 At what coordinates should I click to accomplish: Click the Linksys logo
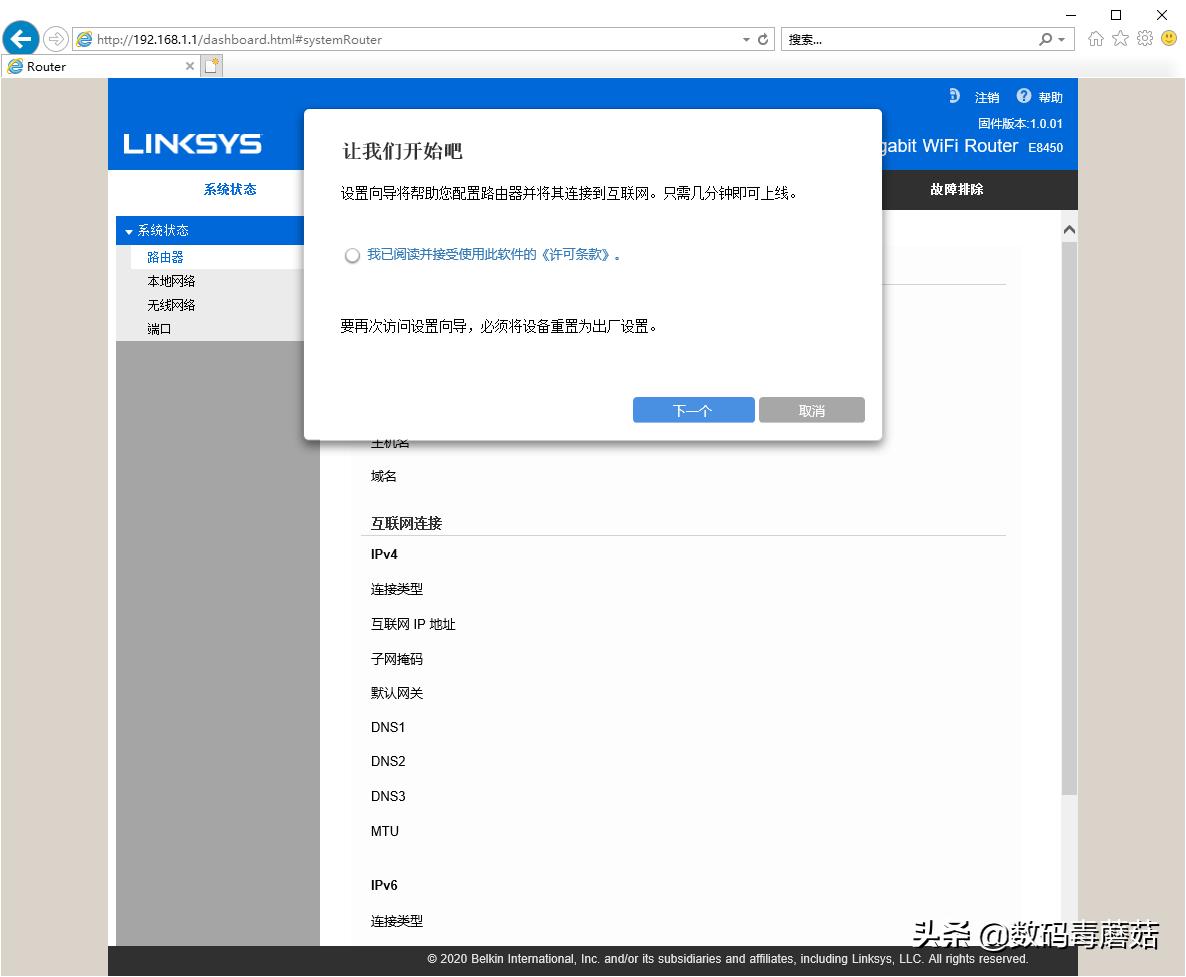coord(193,144)
